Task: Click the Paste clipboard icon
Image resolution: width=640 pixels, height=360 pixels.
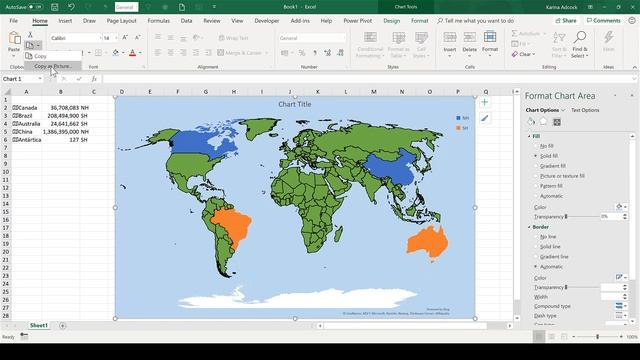Action: click(14, 38)
